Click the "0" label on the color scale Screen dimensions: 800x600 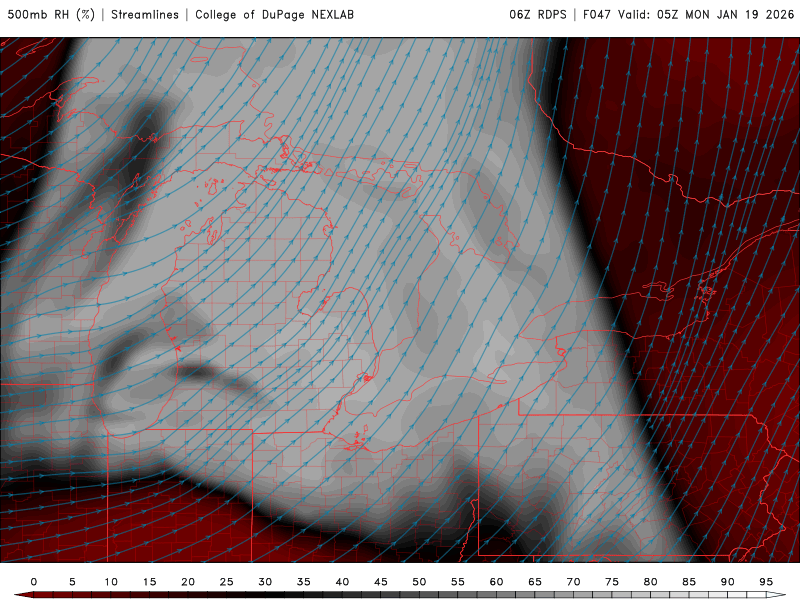pyautogui.click(x=34, y=582)
